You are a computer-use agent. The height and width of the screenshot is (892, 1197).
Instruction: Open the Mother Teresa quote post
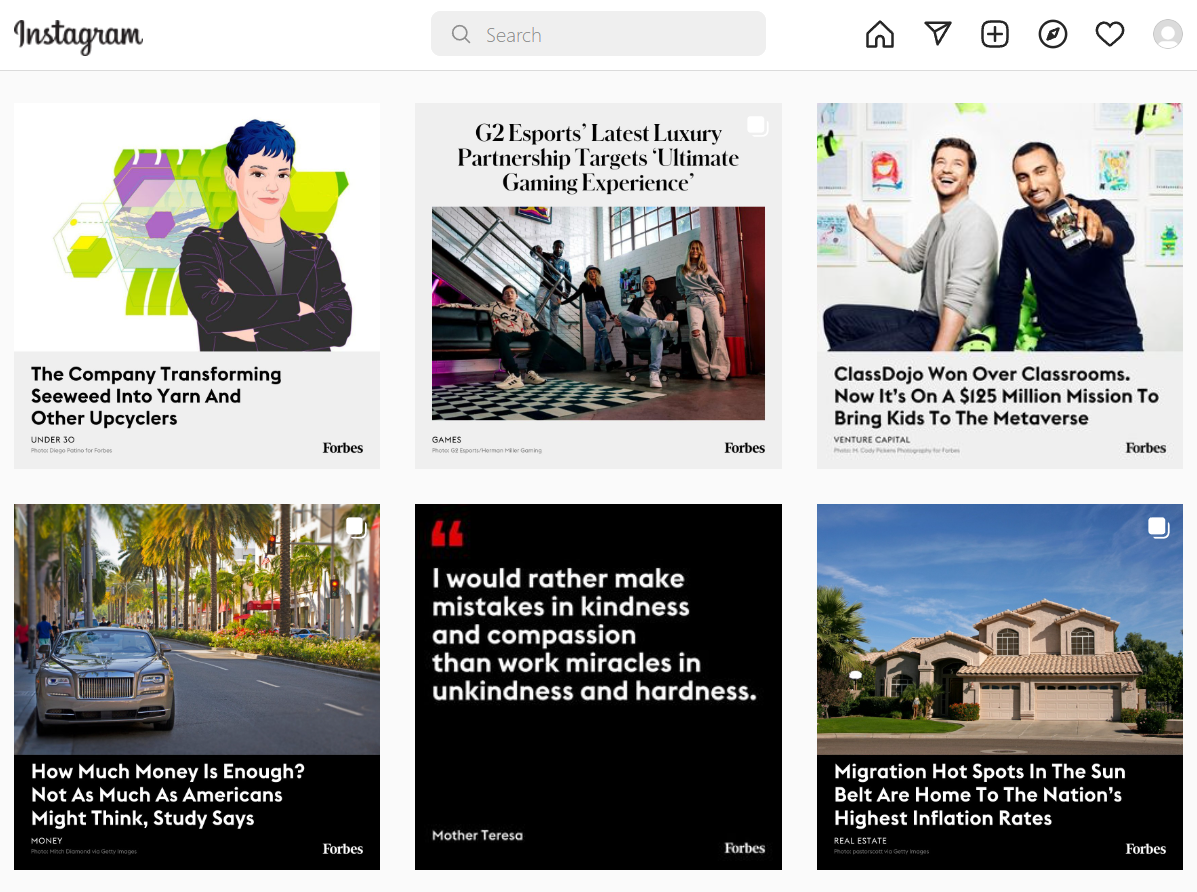598,687
